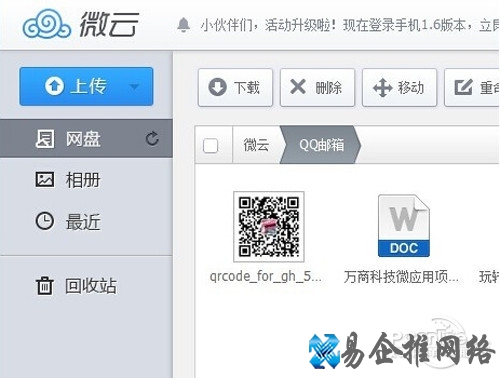Click the qrcode_for_gh_5... filename
Screen dimensions: 500x378
pos(265,277)
